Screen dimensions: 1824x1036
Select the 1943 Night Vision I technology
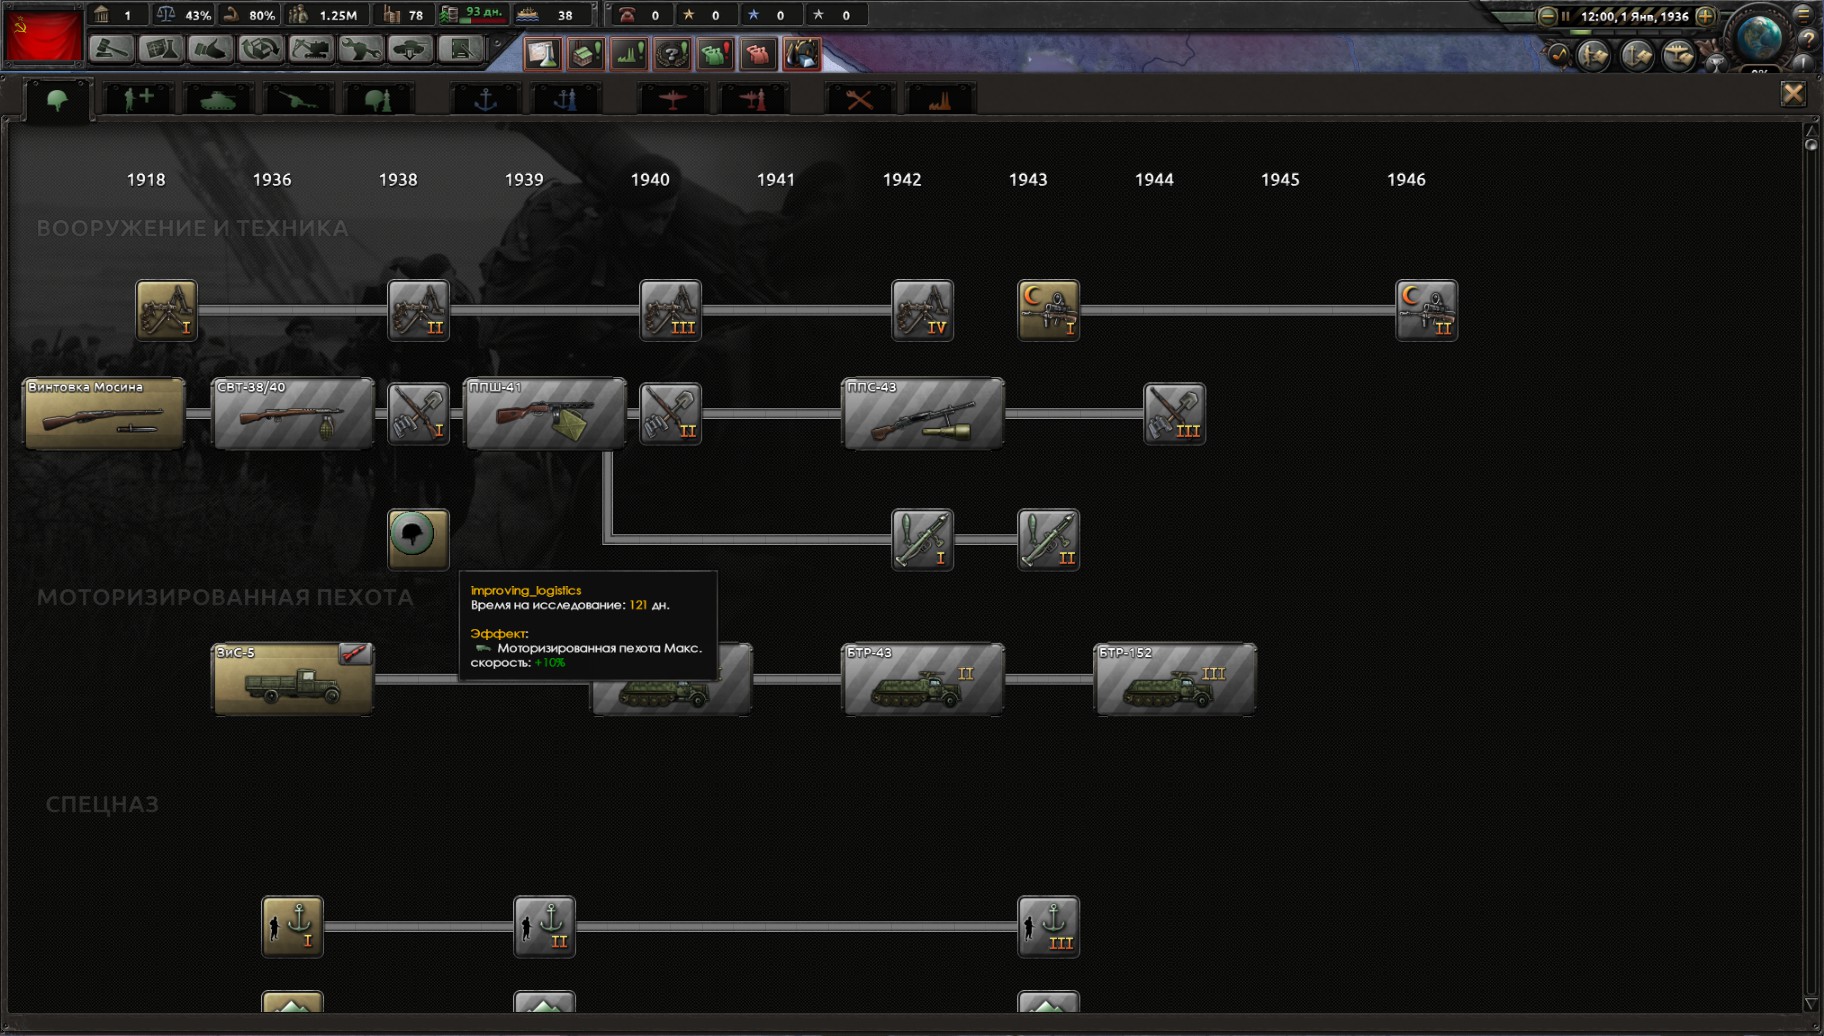click(x=1049, y=310)
